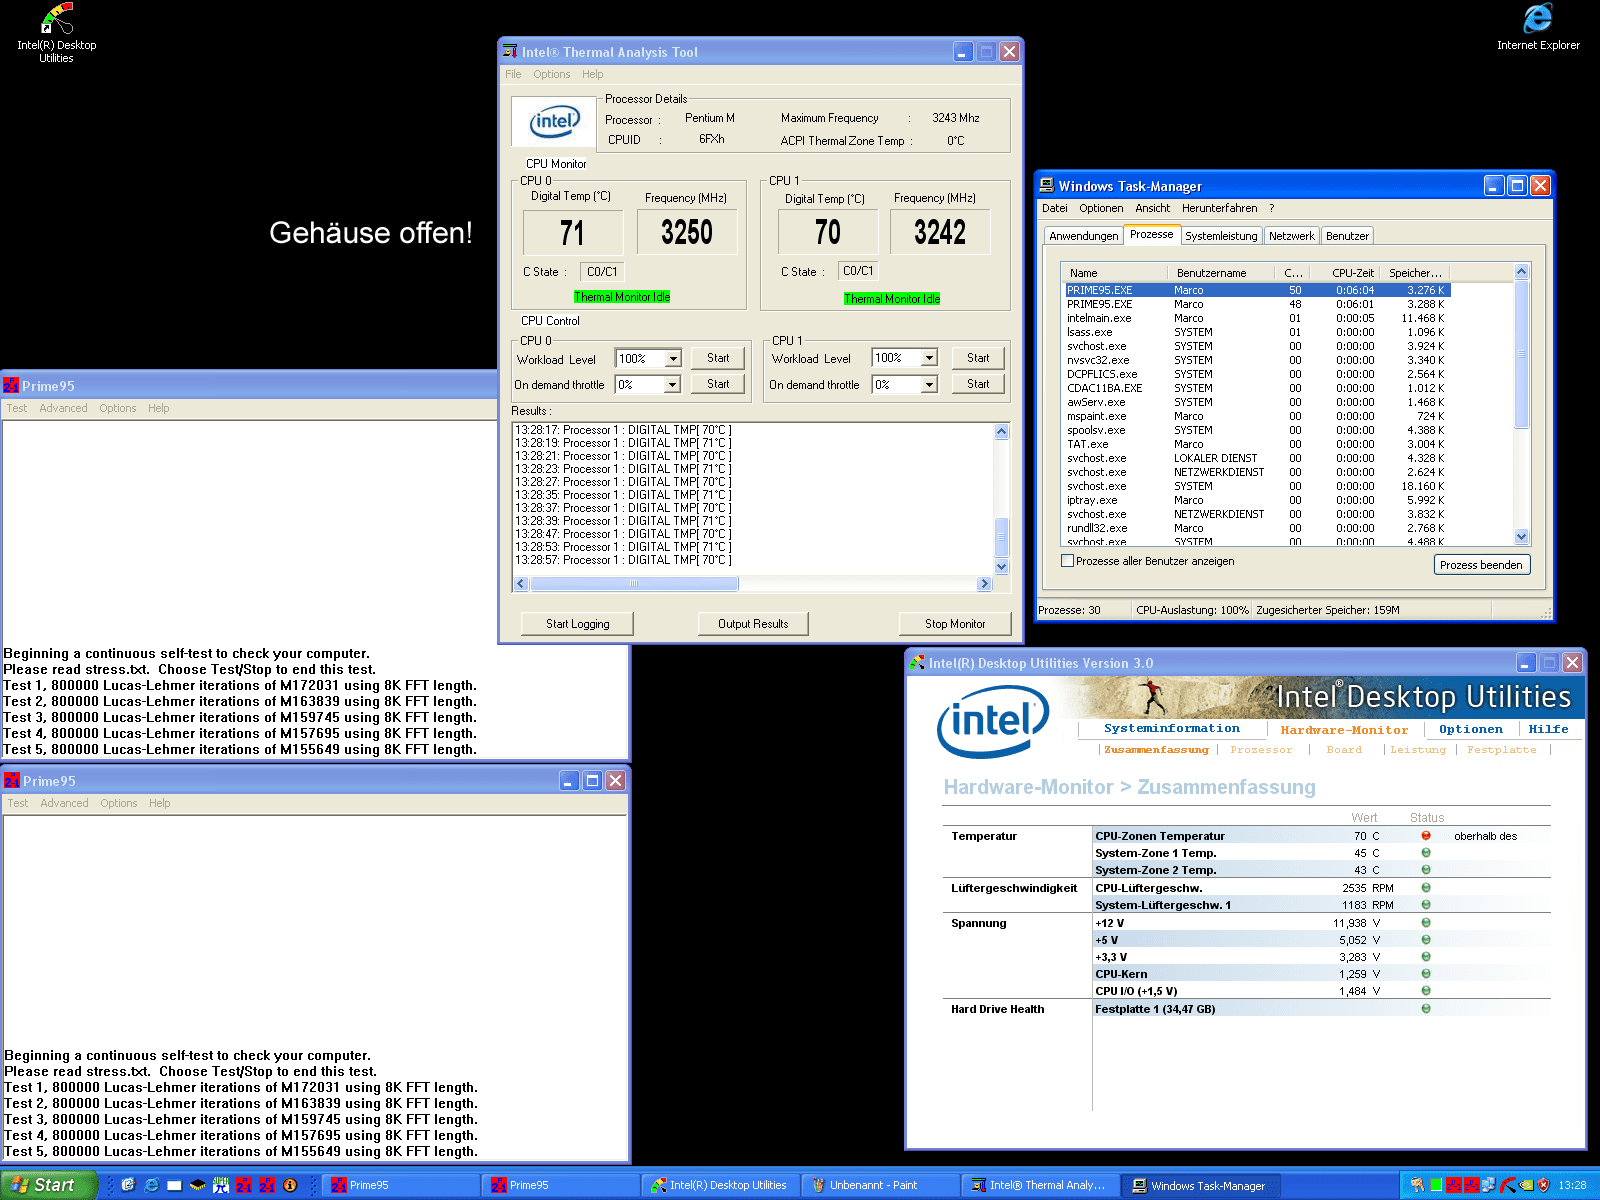Image resolution: width=1600 pixels, height=1200 pixels.
Task: Open Options menu in Thermal Analysis Tool
Action: (x=551, y=74)
